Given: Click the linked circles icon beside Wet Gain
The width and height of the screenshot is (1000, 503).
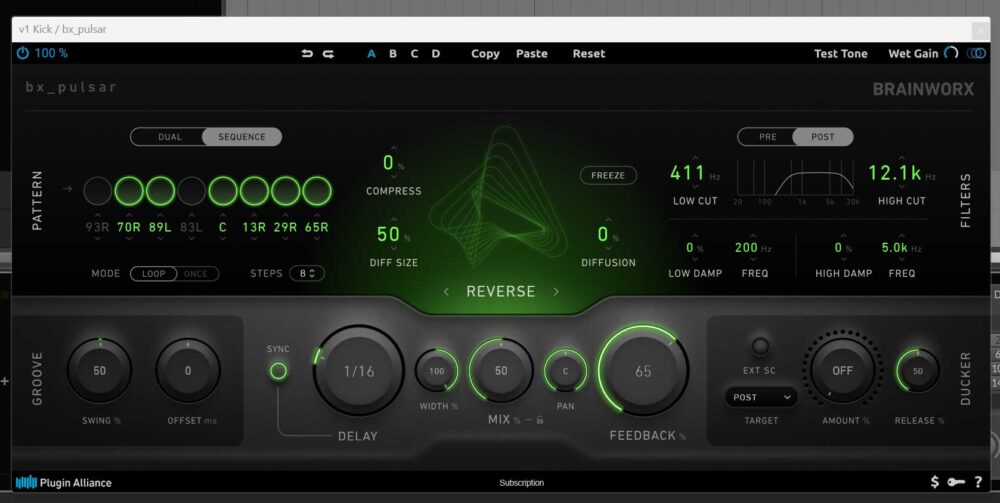Looking at the screenshot, I should [x=976, y=54].
